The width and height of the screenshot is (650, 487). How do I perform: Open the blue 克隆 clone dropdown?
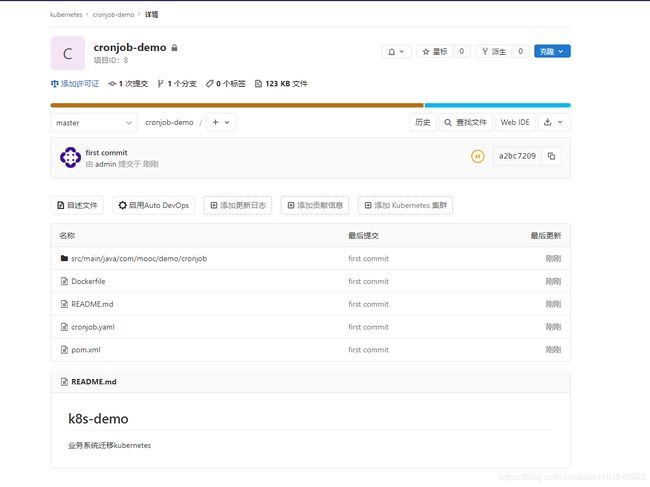click(552, 51)
